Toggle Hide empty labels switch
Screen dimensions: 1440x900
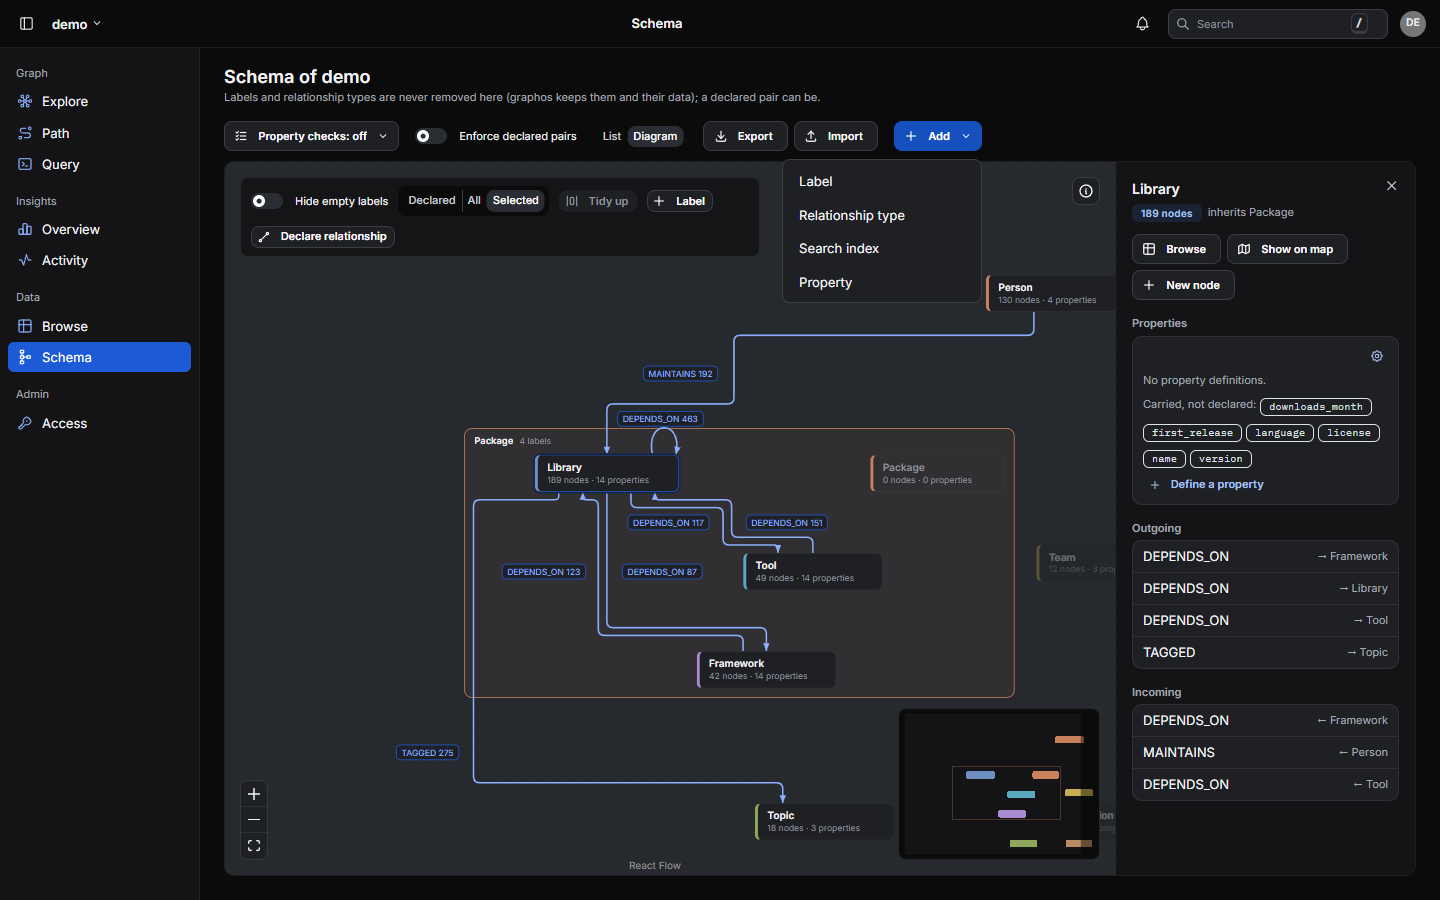pos(267,201)
